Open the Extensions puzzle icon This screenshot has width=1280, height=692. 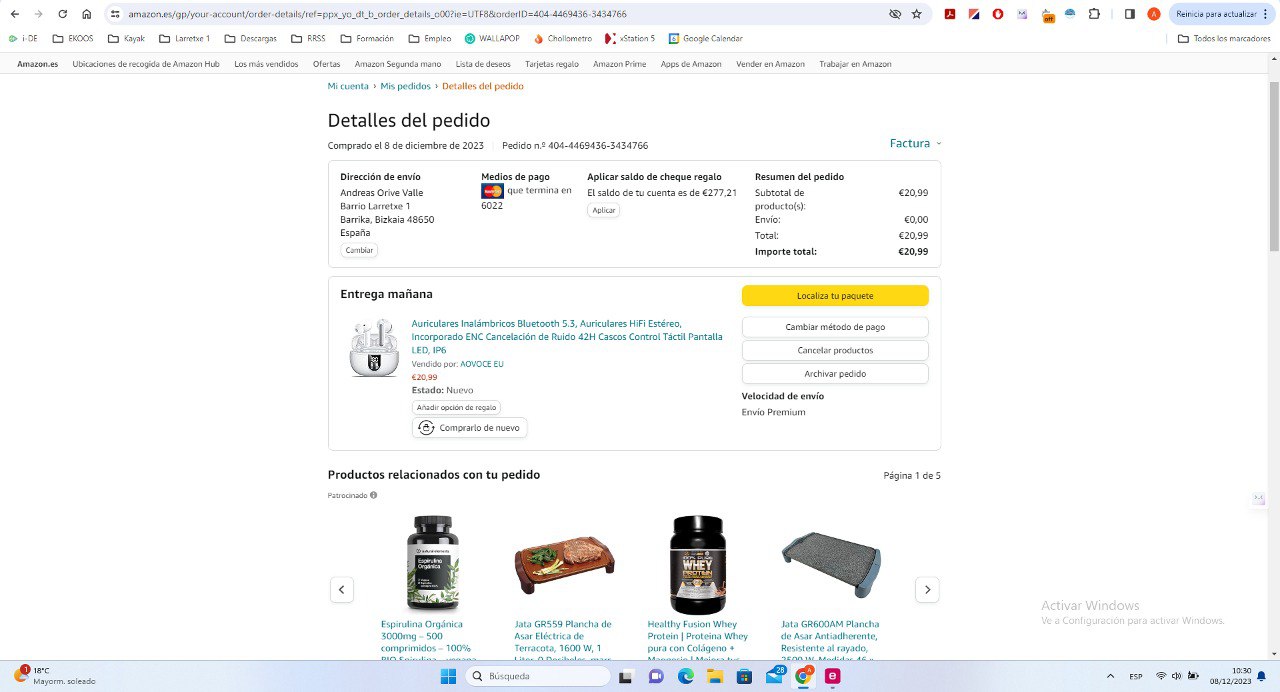click(x=1094, y=14)
